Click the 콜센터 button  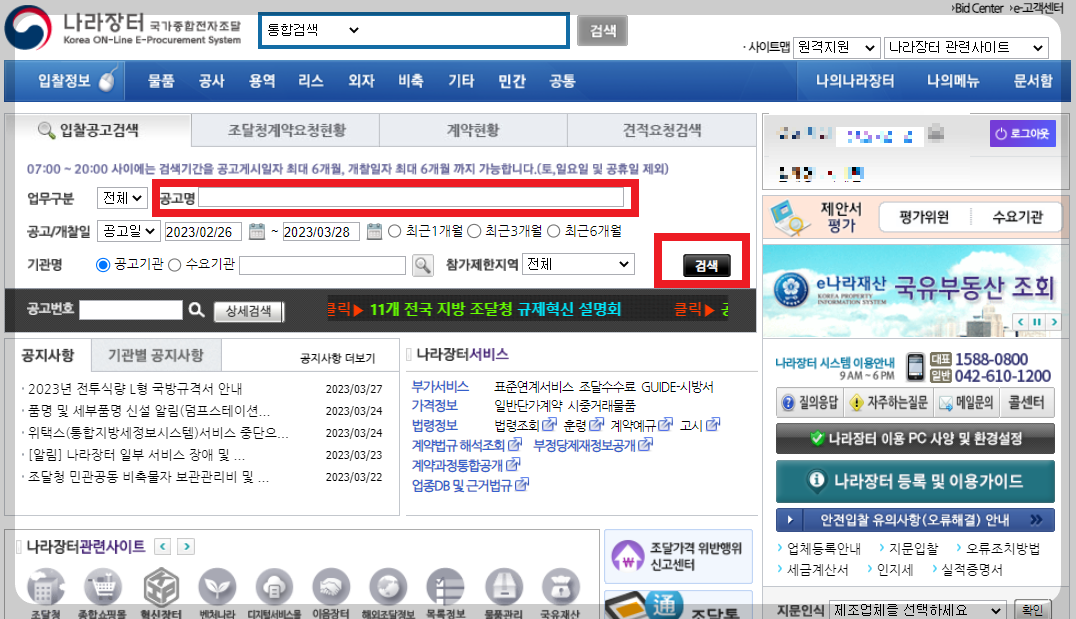(x=1027, y=403)
